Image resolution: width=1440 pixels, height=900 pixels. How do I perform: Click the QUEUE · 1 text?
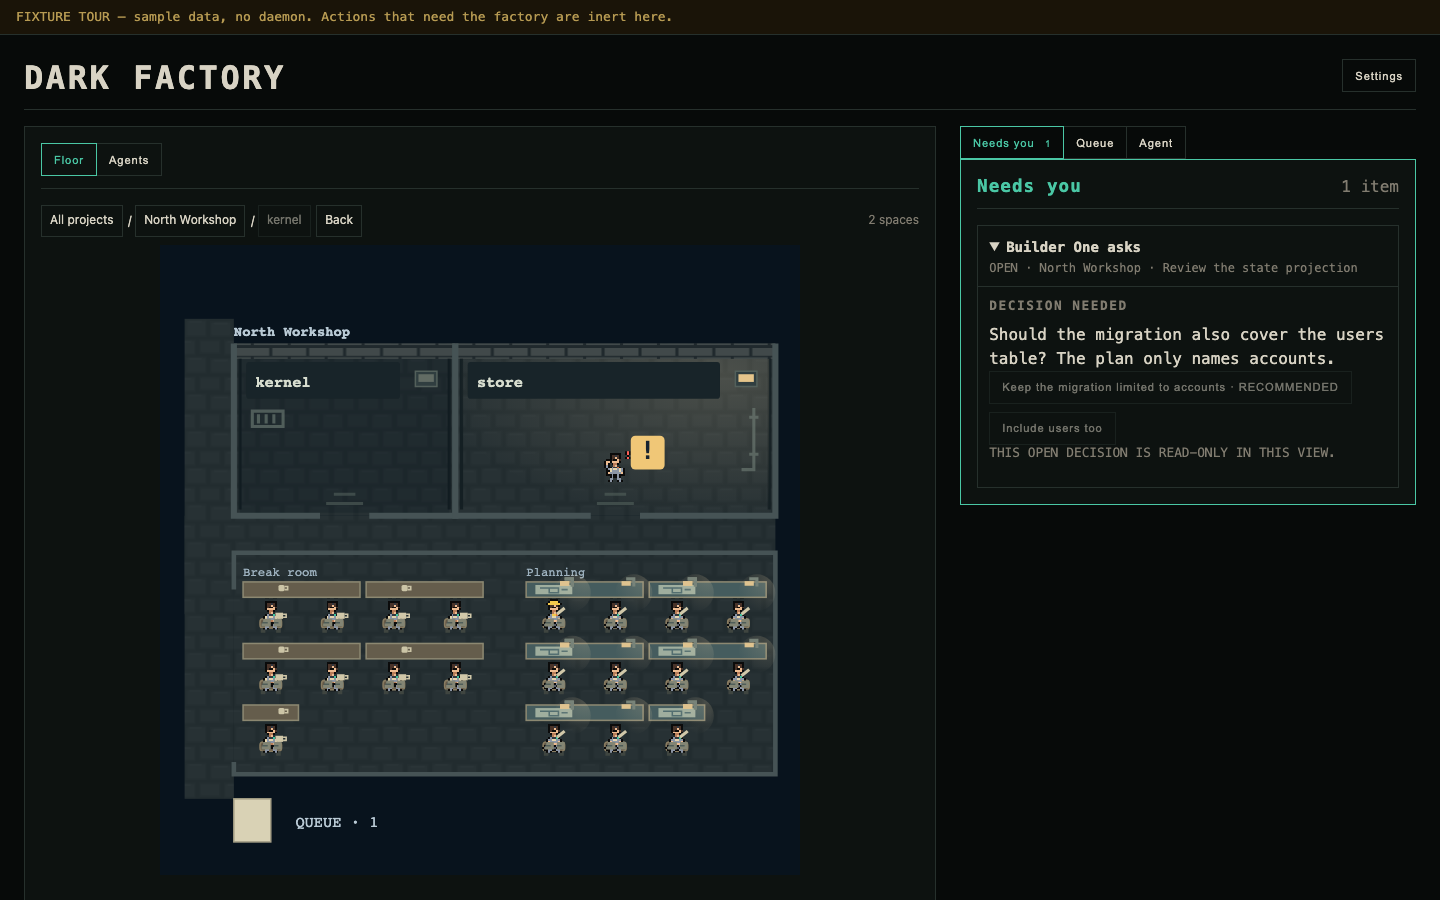(x=336, y=822)
